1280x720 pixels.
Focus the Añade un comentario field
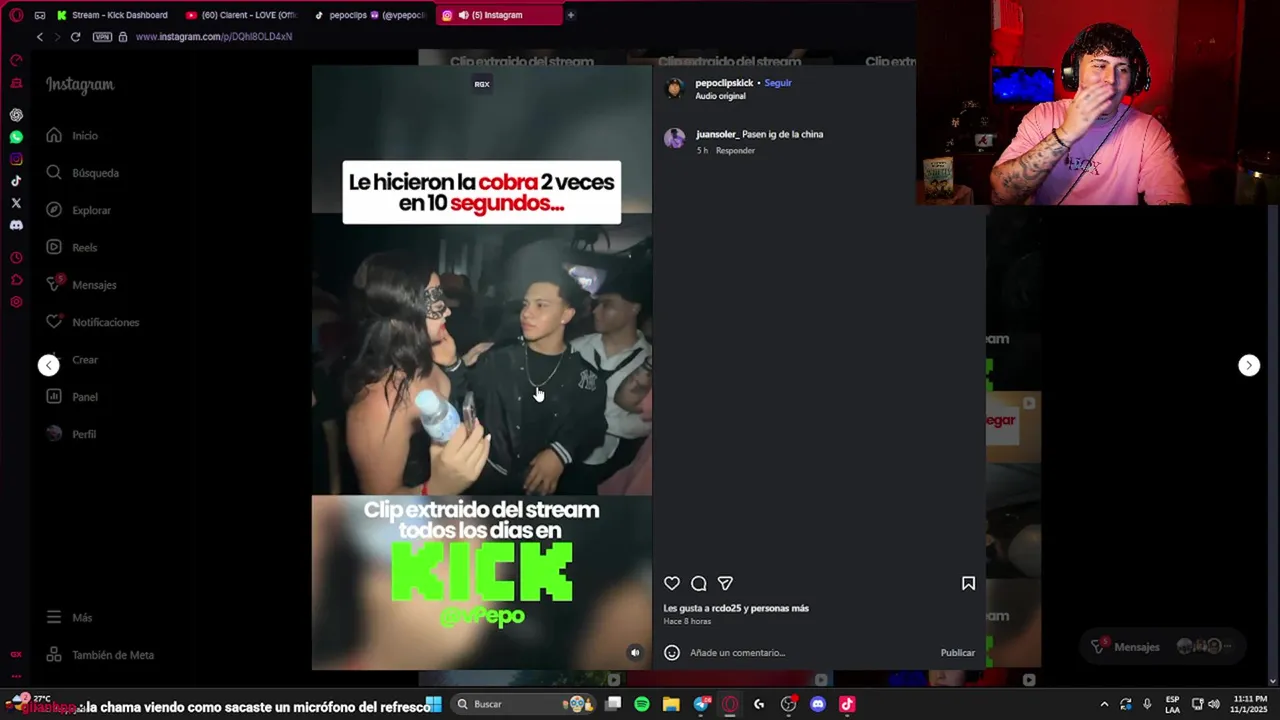[810, 652]
